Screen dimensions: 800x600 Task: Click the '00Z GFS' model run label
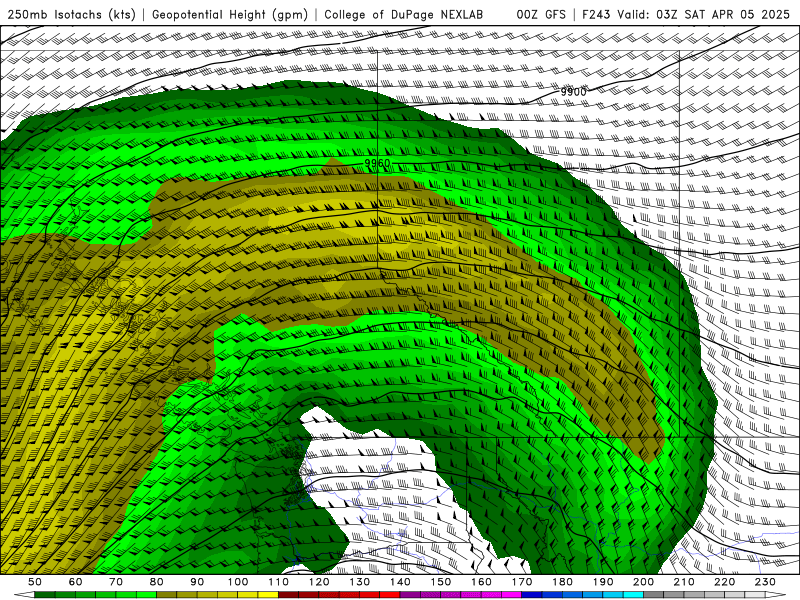[x=541, y=14]
